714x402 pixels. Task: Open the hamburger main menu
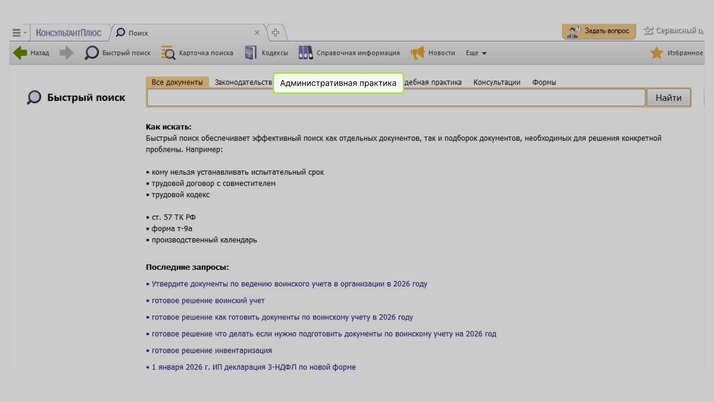tap(17, 32)
